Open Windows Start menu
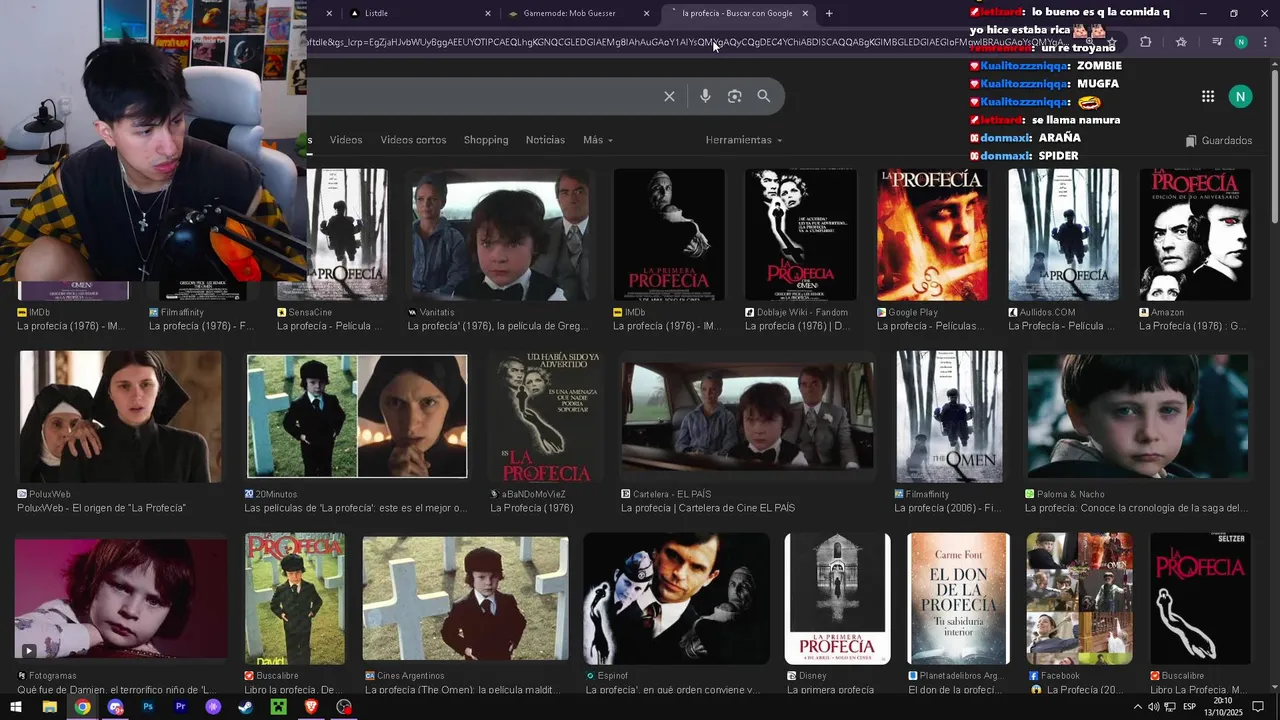The height and width of the screenshot is (720, 1280). [16, 707]
